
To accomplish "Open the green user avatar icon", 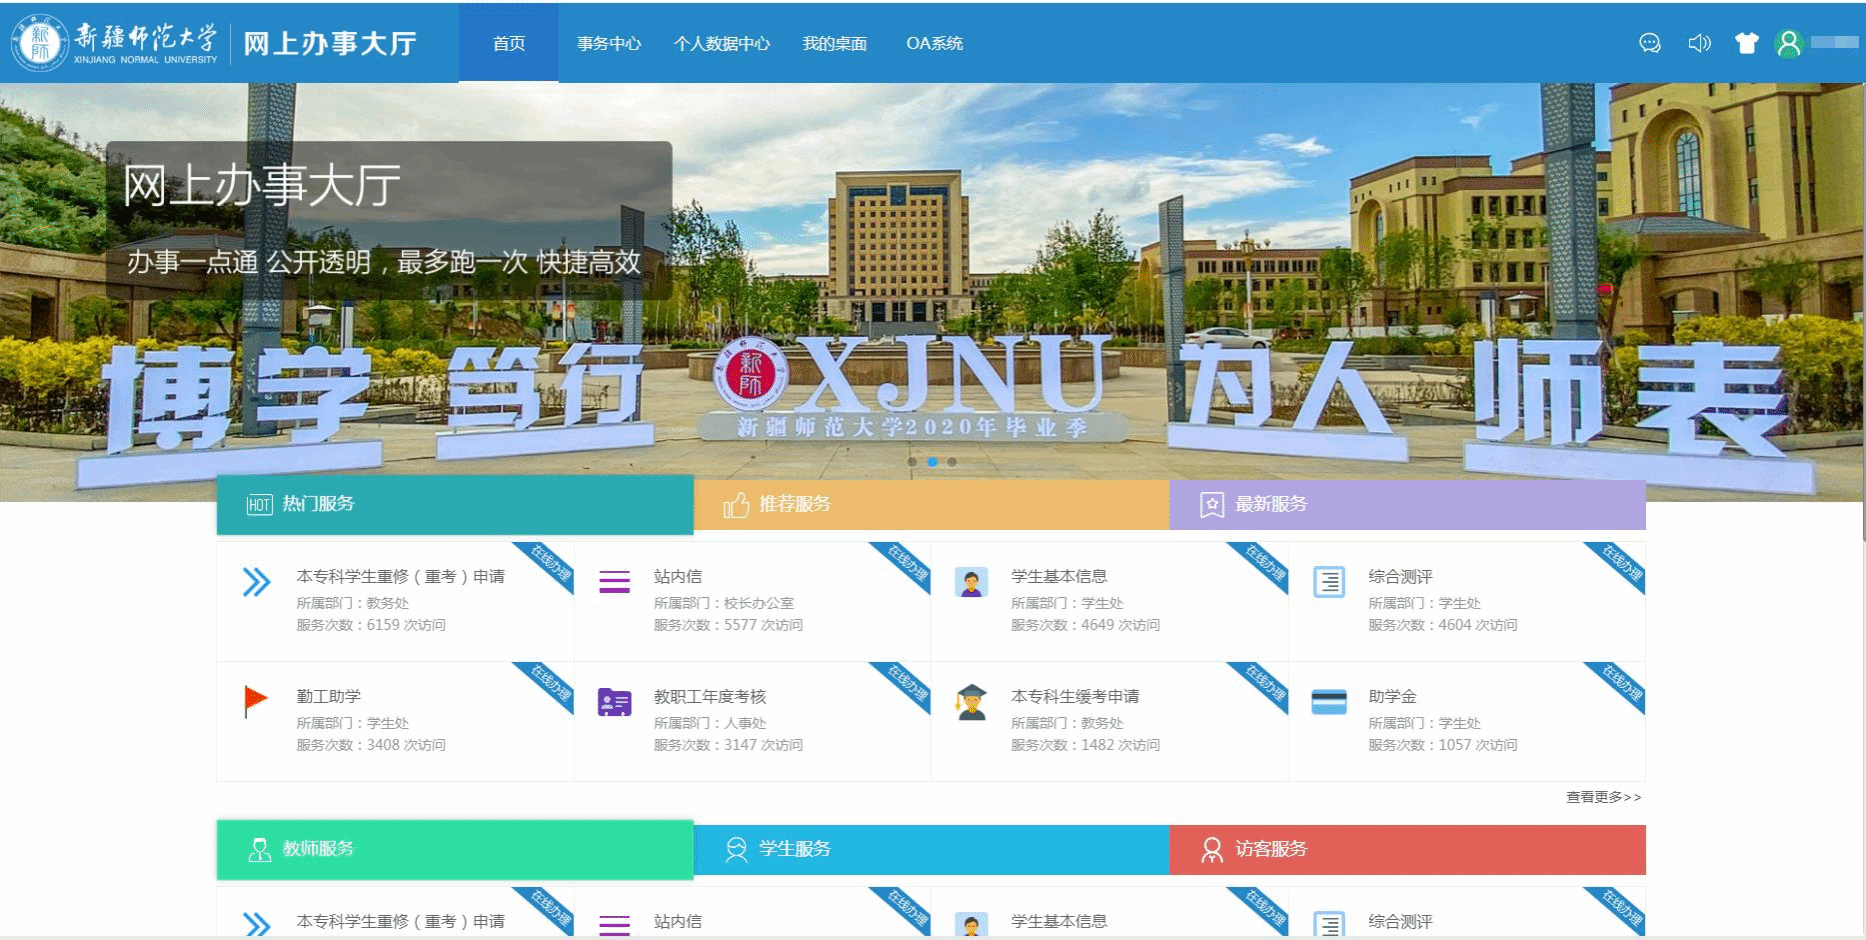I will pyautogui.click(x=1789, y=43).
